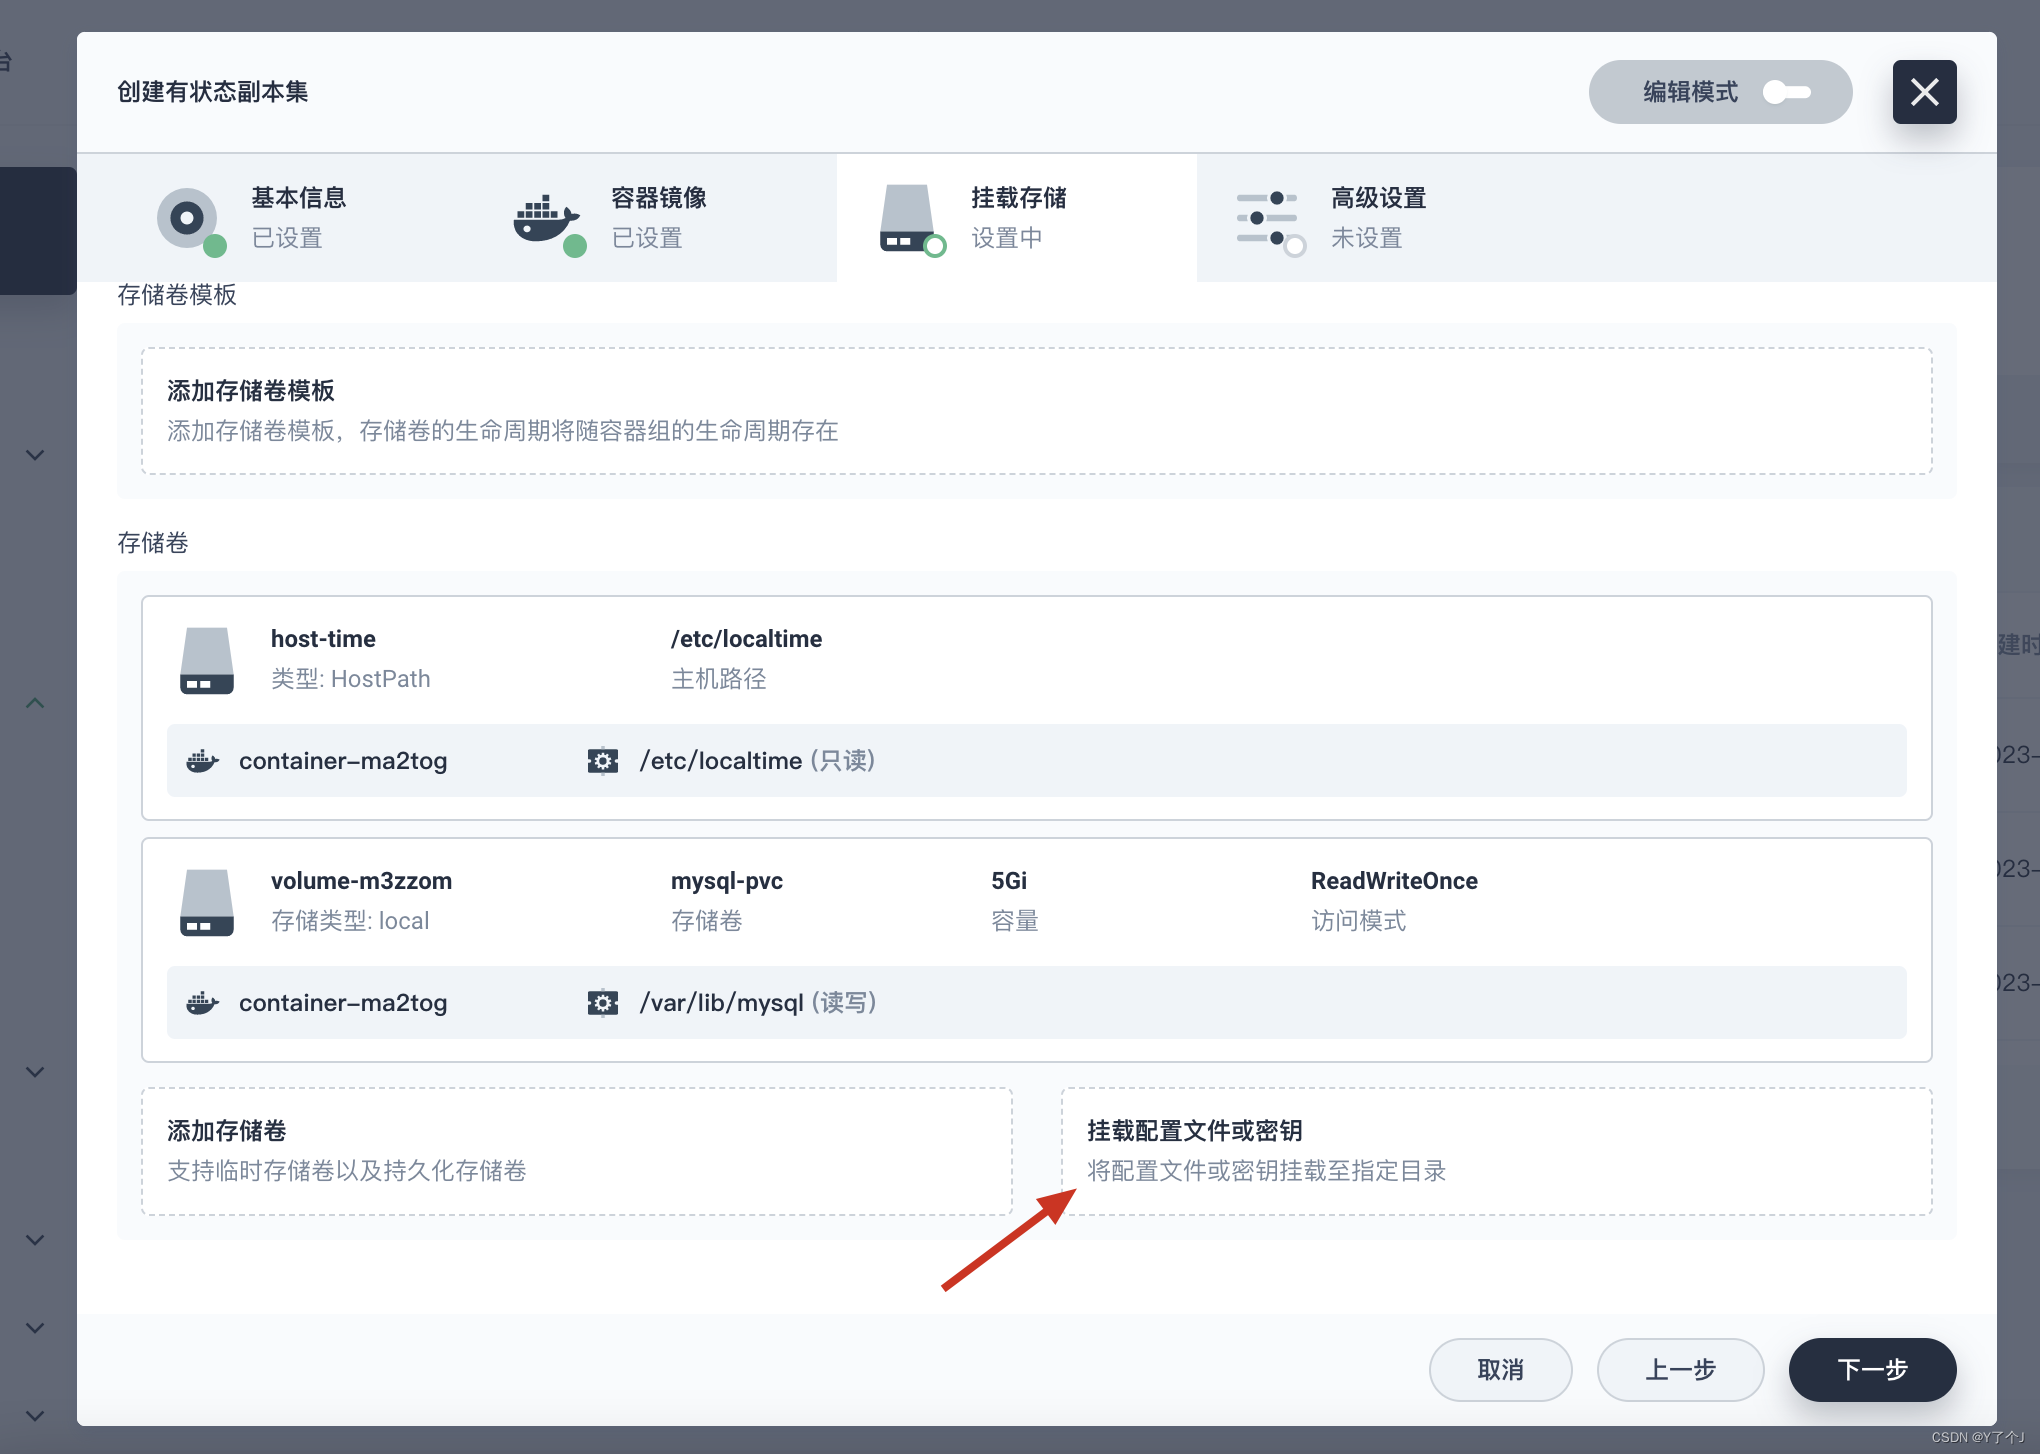Click the mysql-pvc storage volume text
The image size is (2040, 1454).
[x=726, y=881]
